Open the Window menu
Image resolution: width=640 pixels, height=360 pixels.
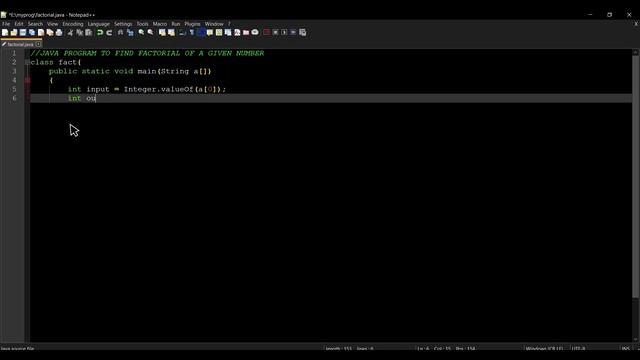click(214, 24)
